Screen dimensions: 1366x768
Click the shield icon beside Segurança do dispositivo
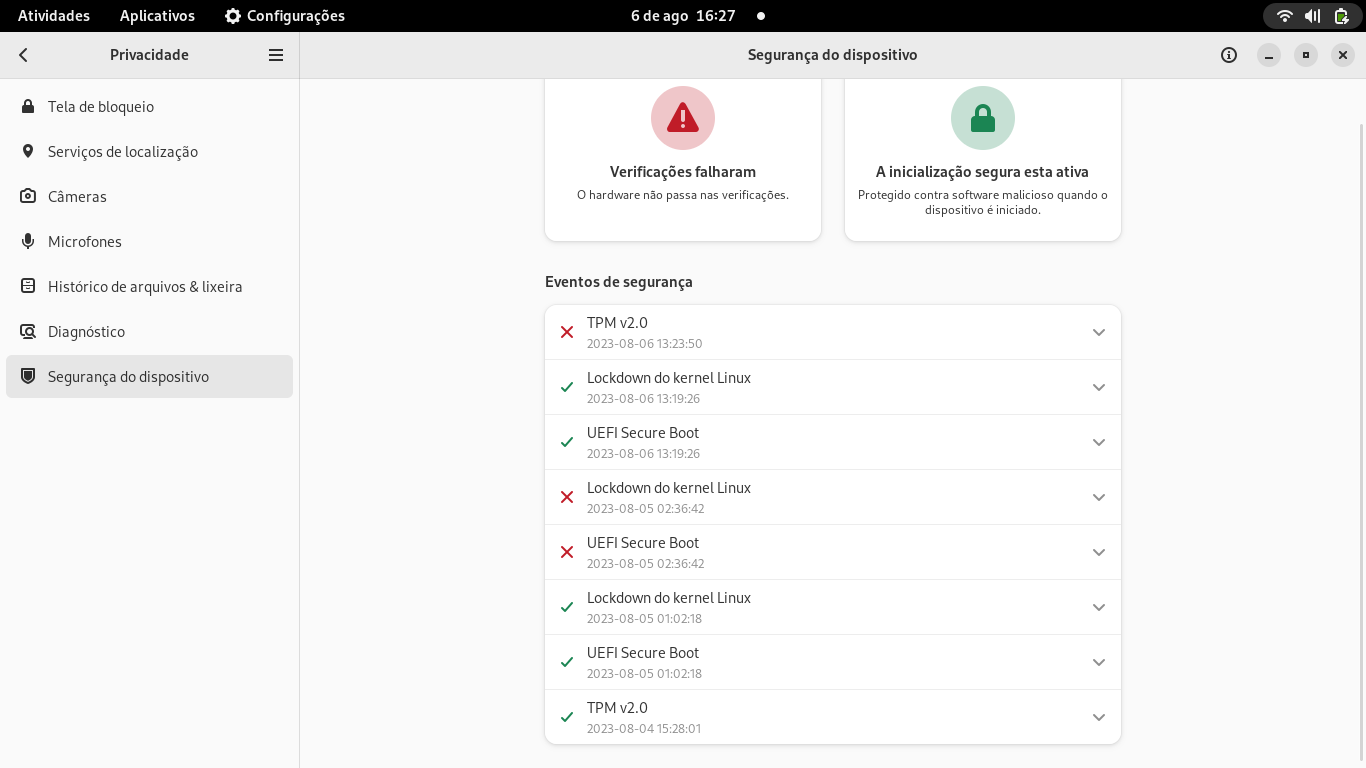[x=28, y=376]
